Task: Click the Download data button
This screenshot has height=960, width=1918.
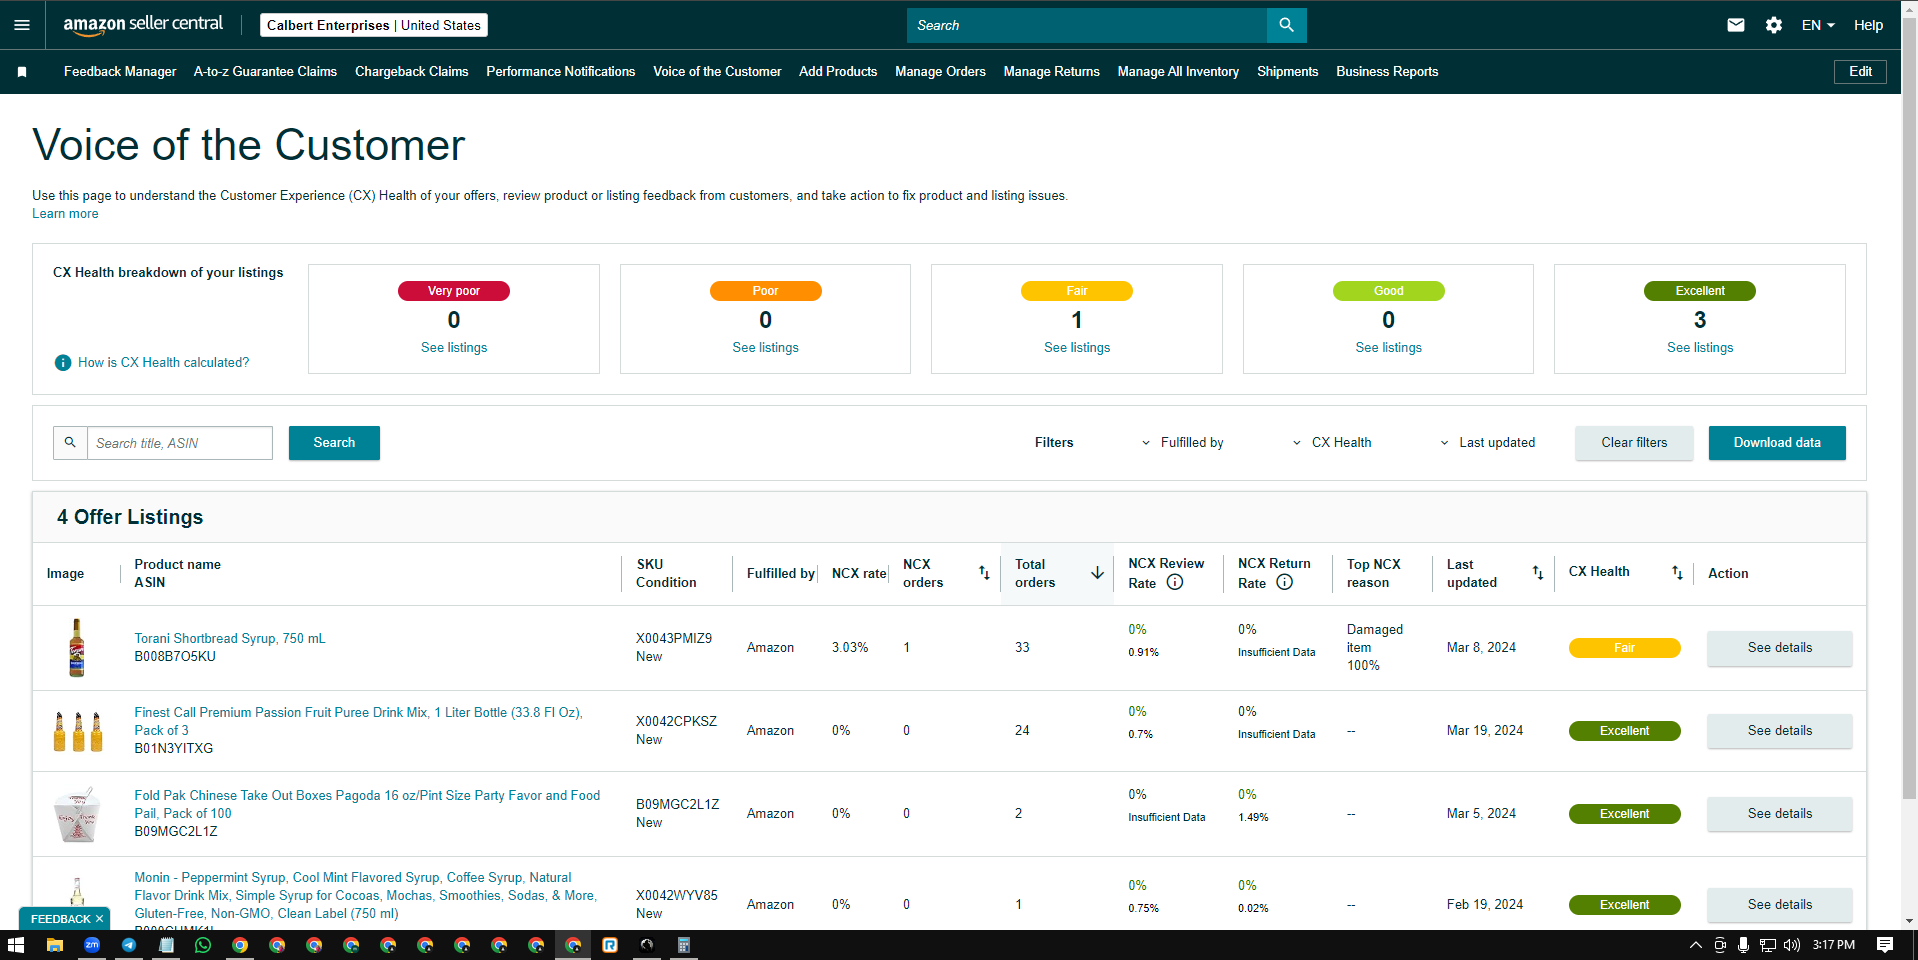Action: 1777,443
